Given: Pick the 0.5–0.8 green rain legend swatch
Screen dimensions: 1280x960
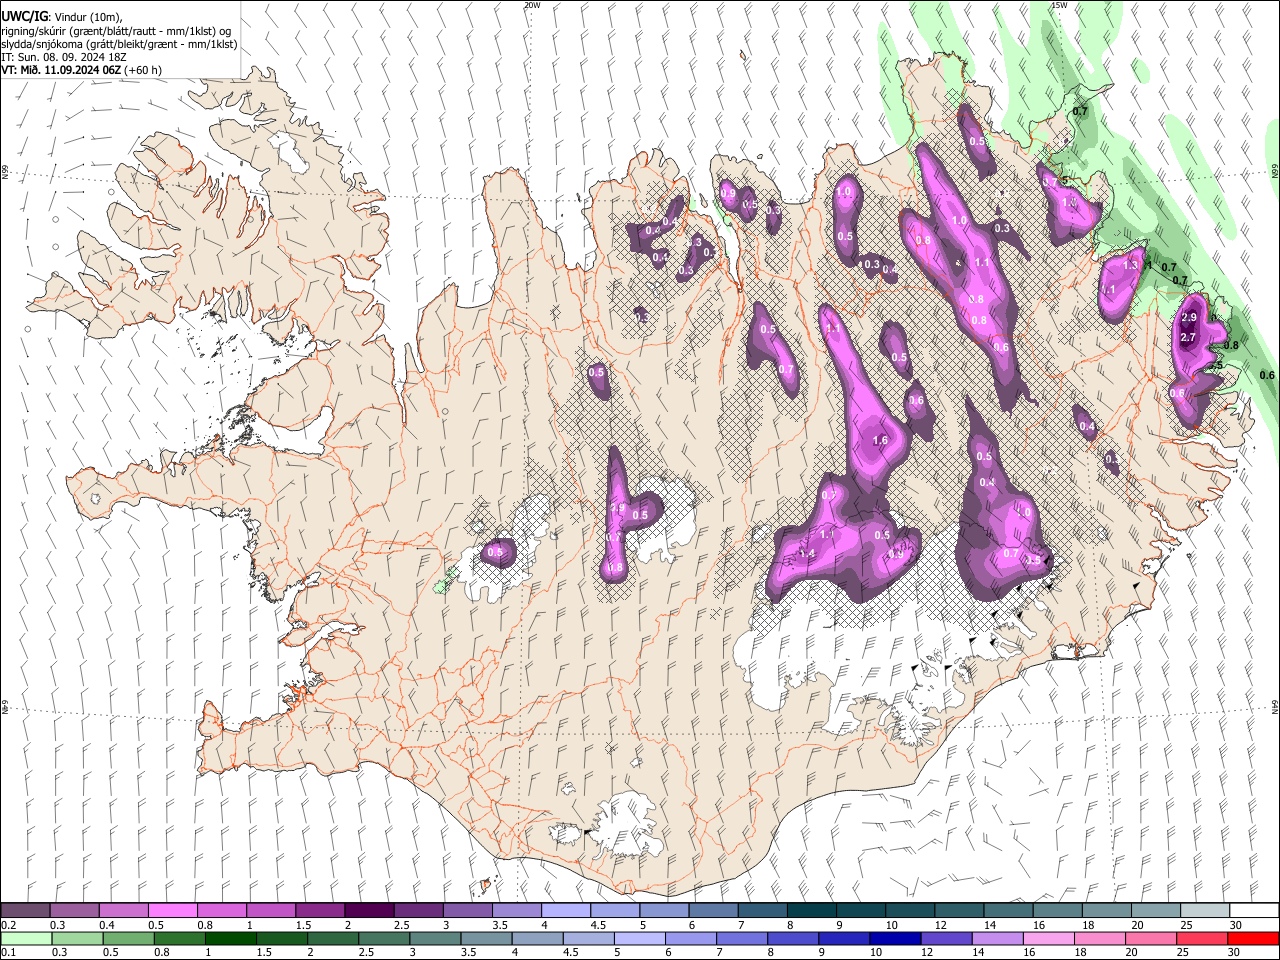Looking at the screenshot, I should click(x=128, y=939).
